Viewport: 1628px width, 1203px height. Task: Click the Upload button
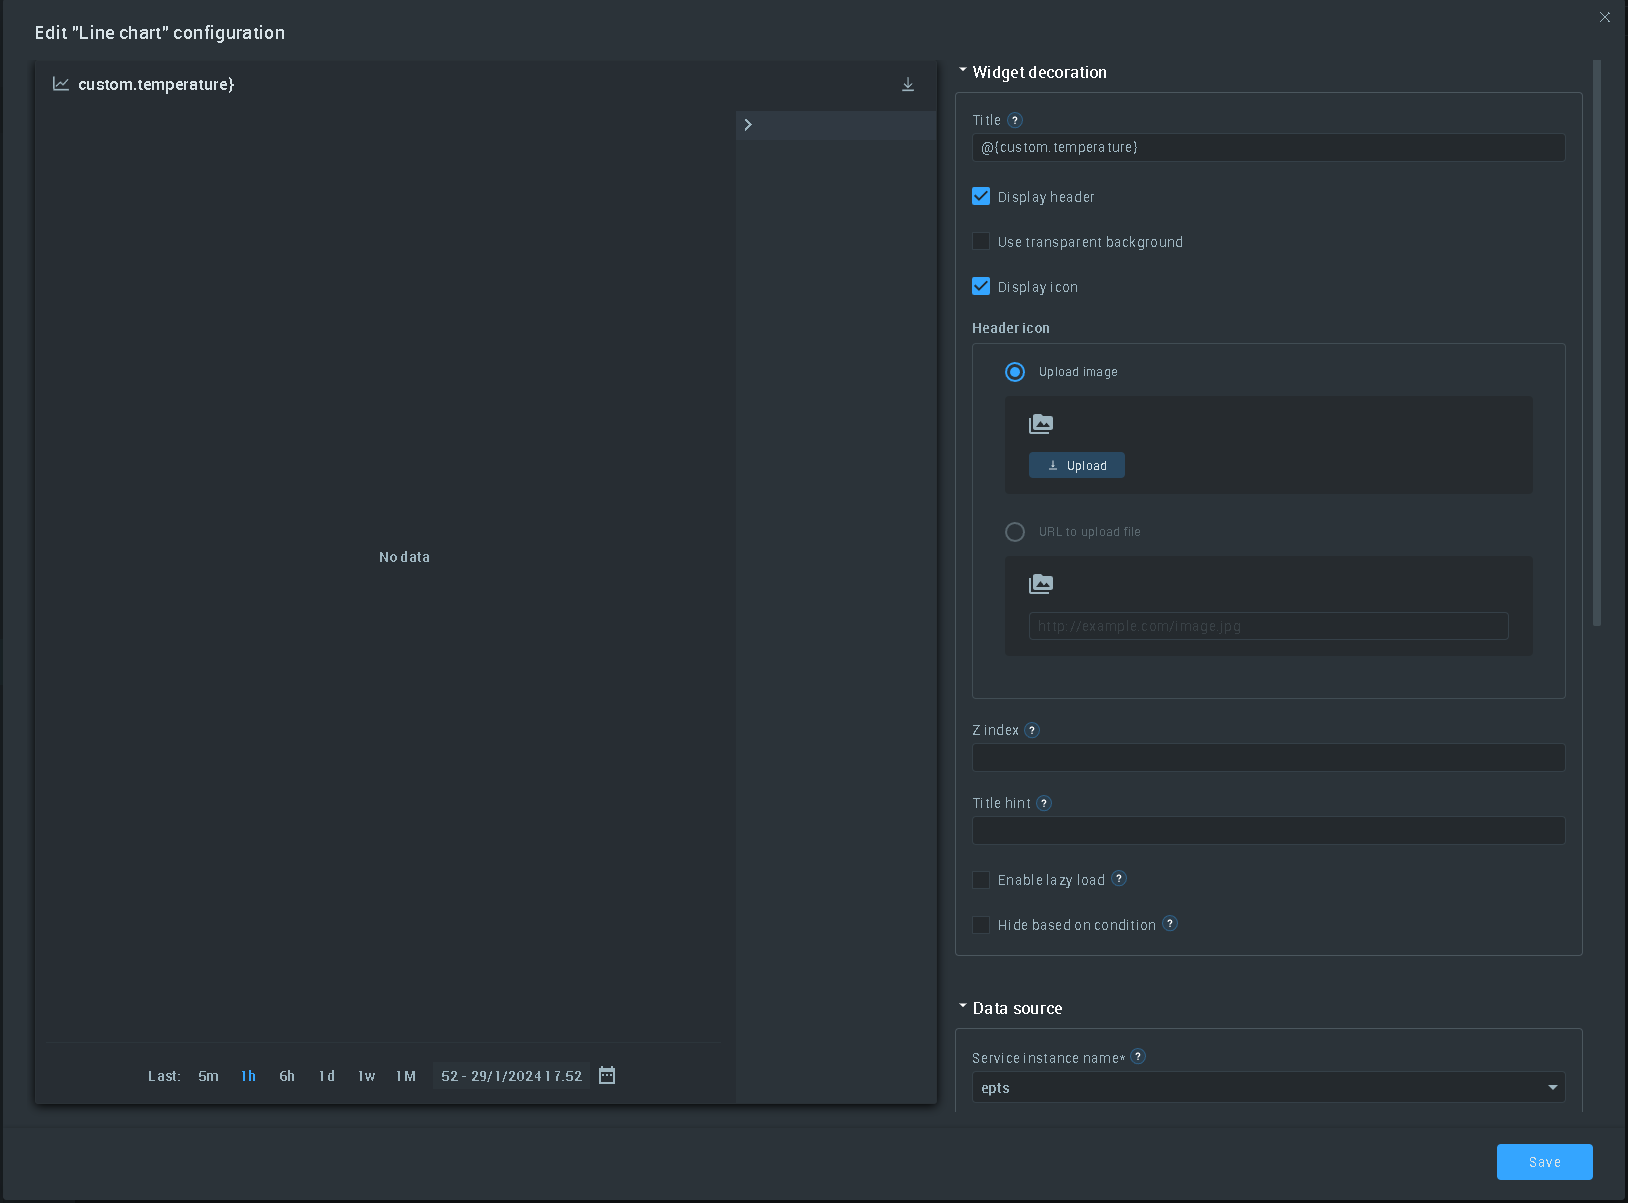[1077, 465]
